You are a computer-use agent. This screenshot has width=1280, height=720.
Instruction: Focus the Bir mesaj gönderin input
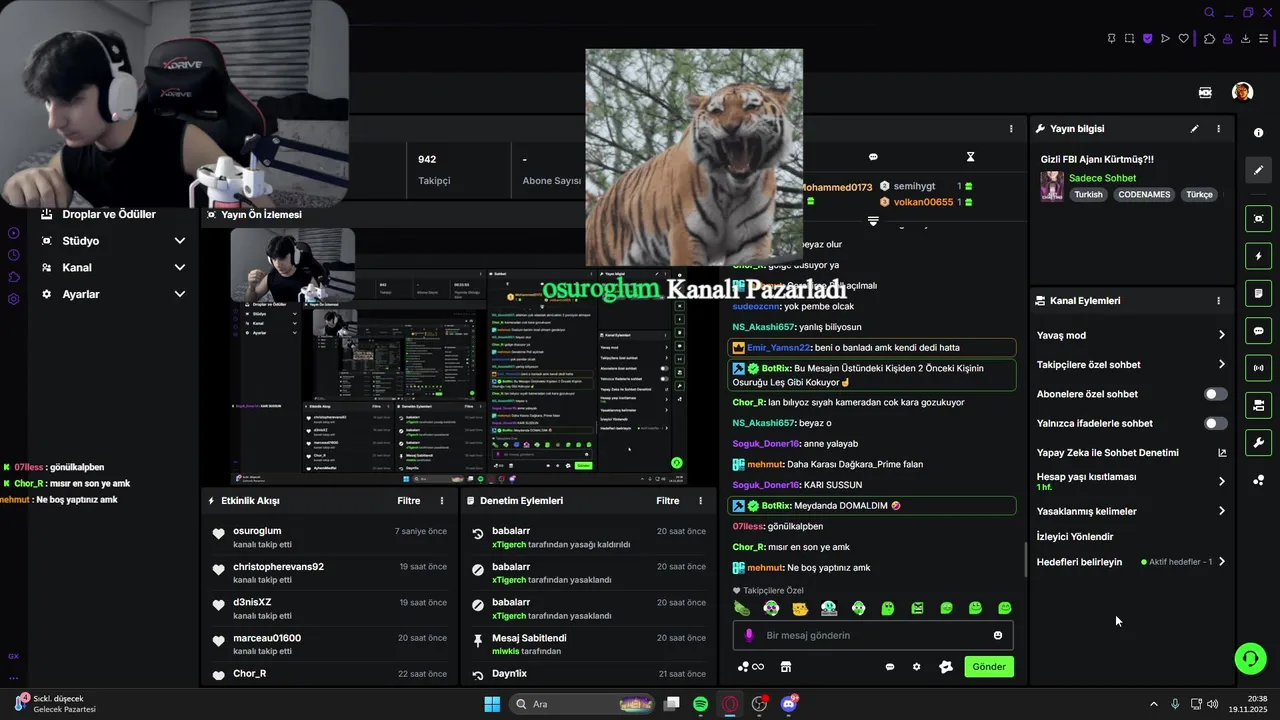coord(873,636)
